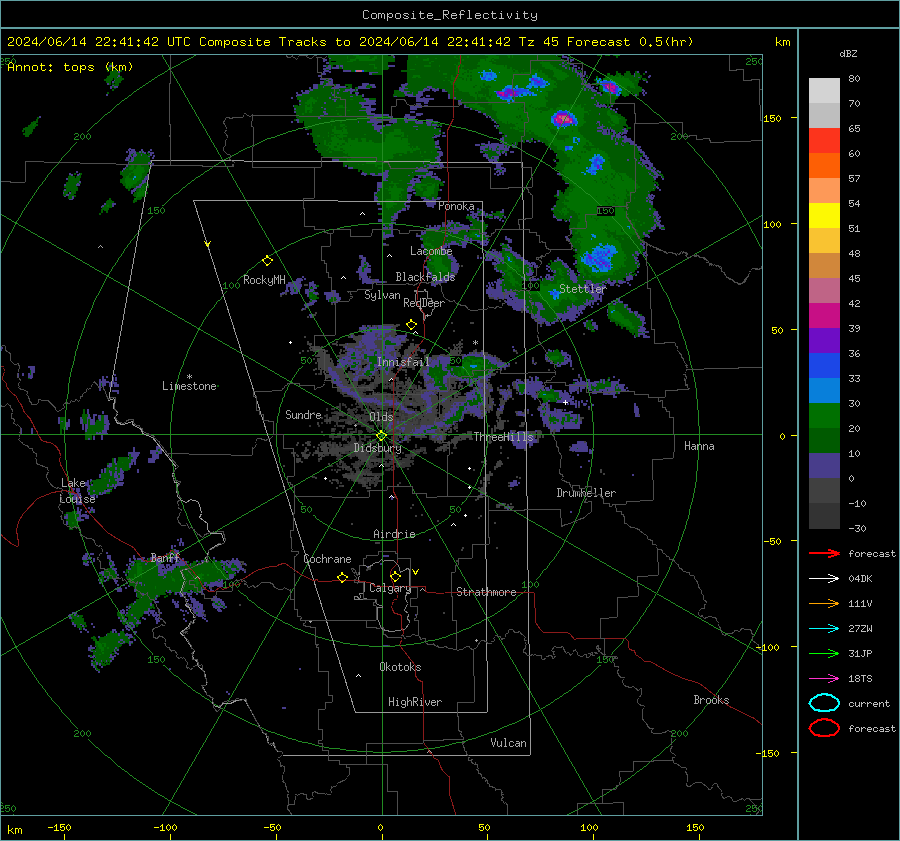Screen dimensions: 900x841
Task: Click the UTC Composite Tracks timestamp header
Action: tap(350, 42)
